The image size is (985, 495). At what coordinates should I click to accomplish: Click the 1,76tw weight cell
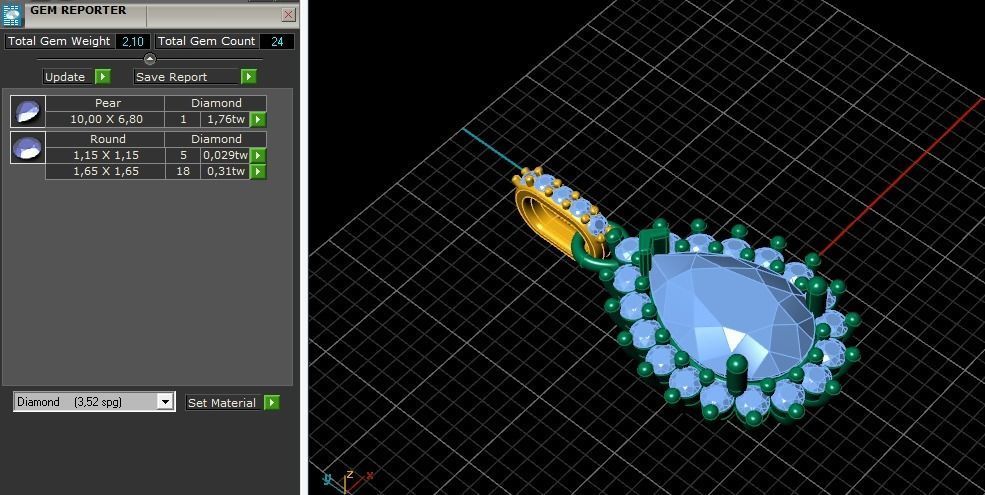click(x=225, y=119)
